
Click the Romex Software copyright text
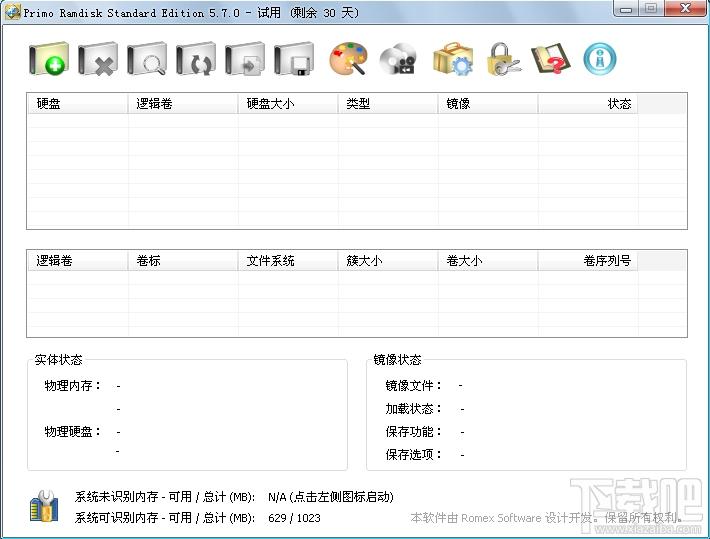point(547,518)
